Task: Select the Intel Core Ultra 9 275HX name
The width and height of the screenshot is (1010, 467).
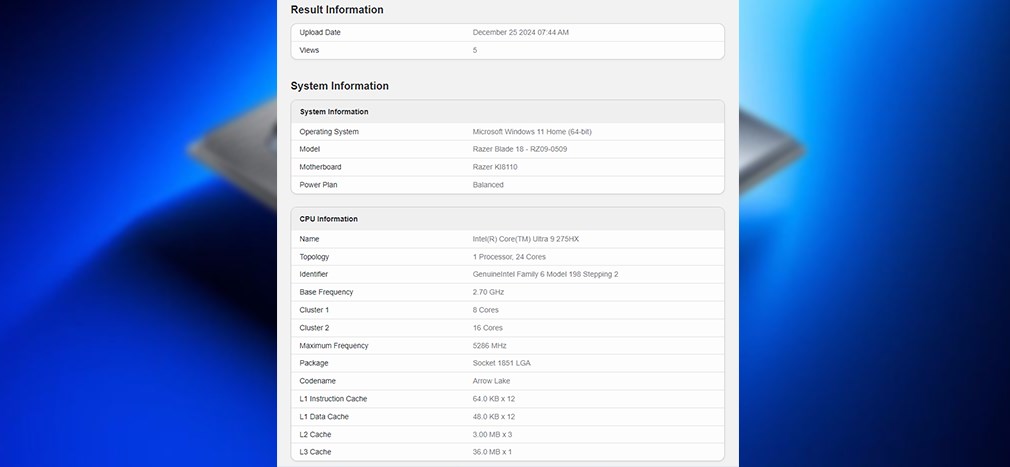Action: [x=526, y=239]
